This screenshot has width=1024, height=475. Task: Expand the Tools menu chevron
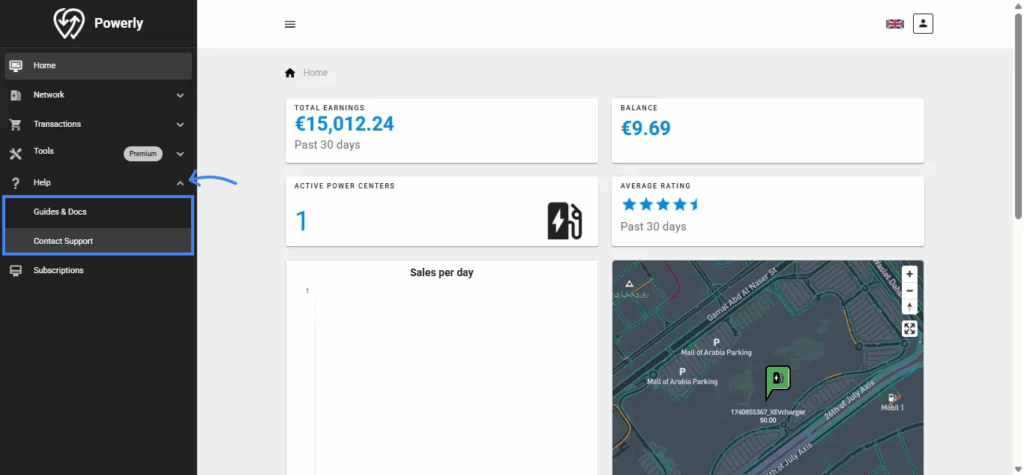tap(180, 154)
